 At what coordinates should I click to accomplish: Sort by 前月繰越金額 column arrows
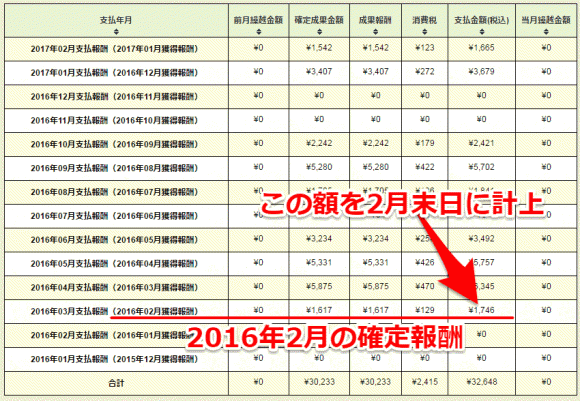coord(259,32)
